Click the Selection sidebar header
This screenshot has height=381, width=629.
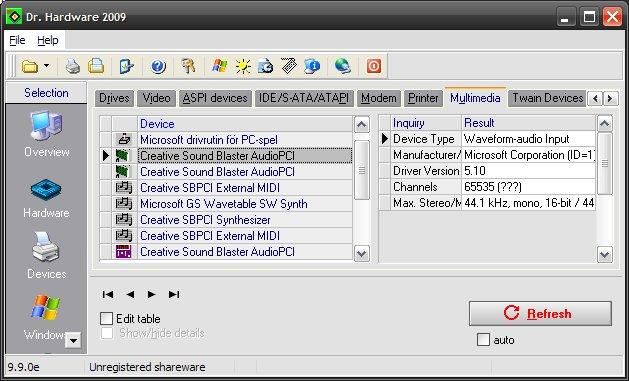[x=46, y=93]
